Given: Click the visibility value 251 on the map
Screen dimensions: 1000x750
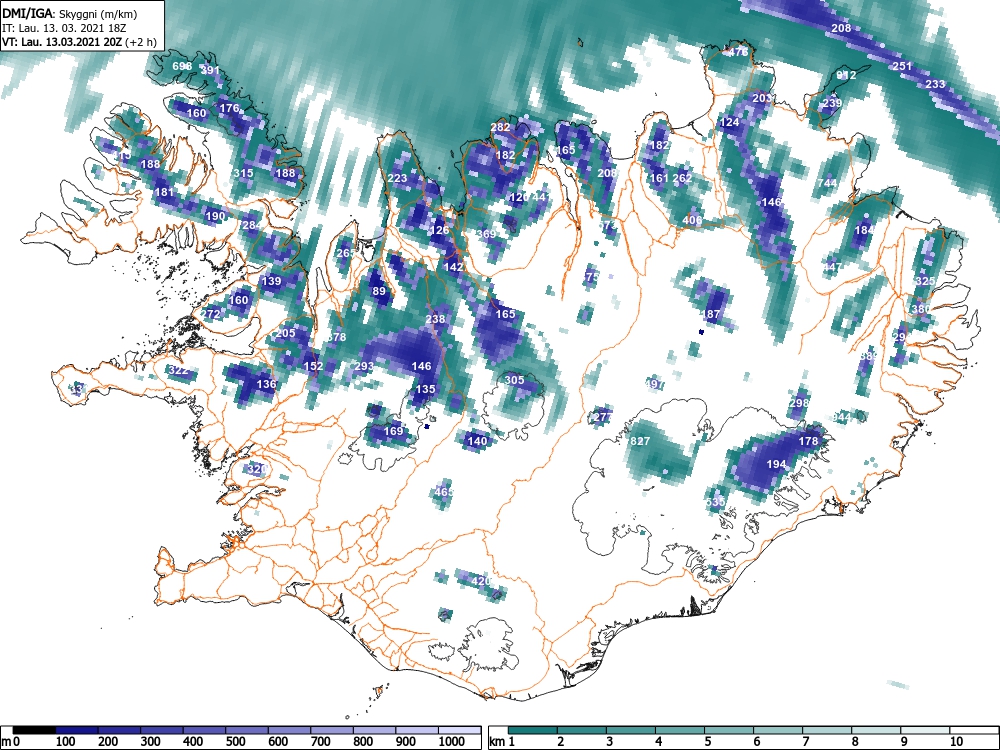Looking at the screenshot, I should click(x=902, y=66).
